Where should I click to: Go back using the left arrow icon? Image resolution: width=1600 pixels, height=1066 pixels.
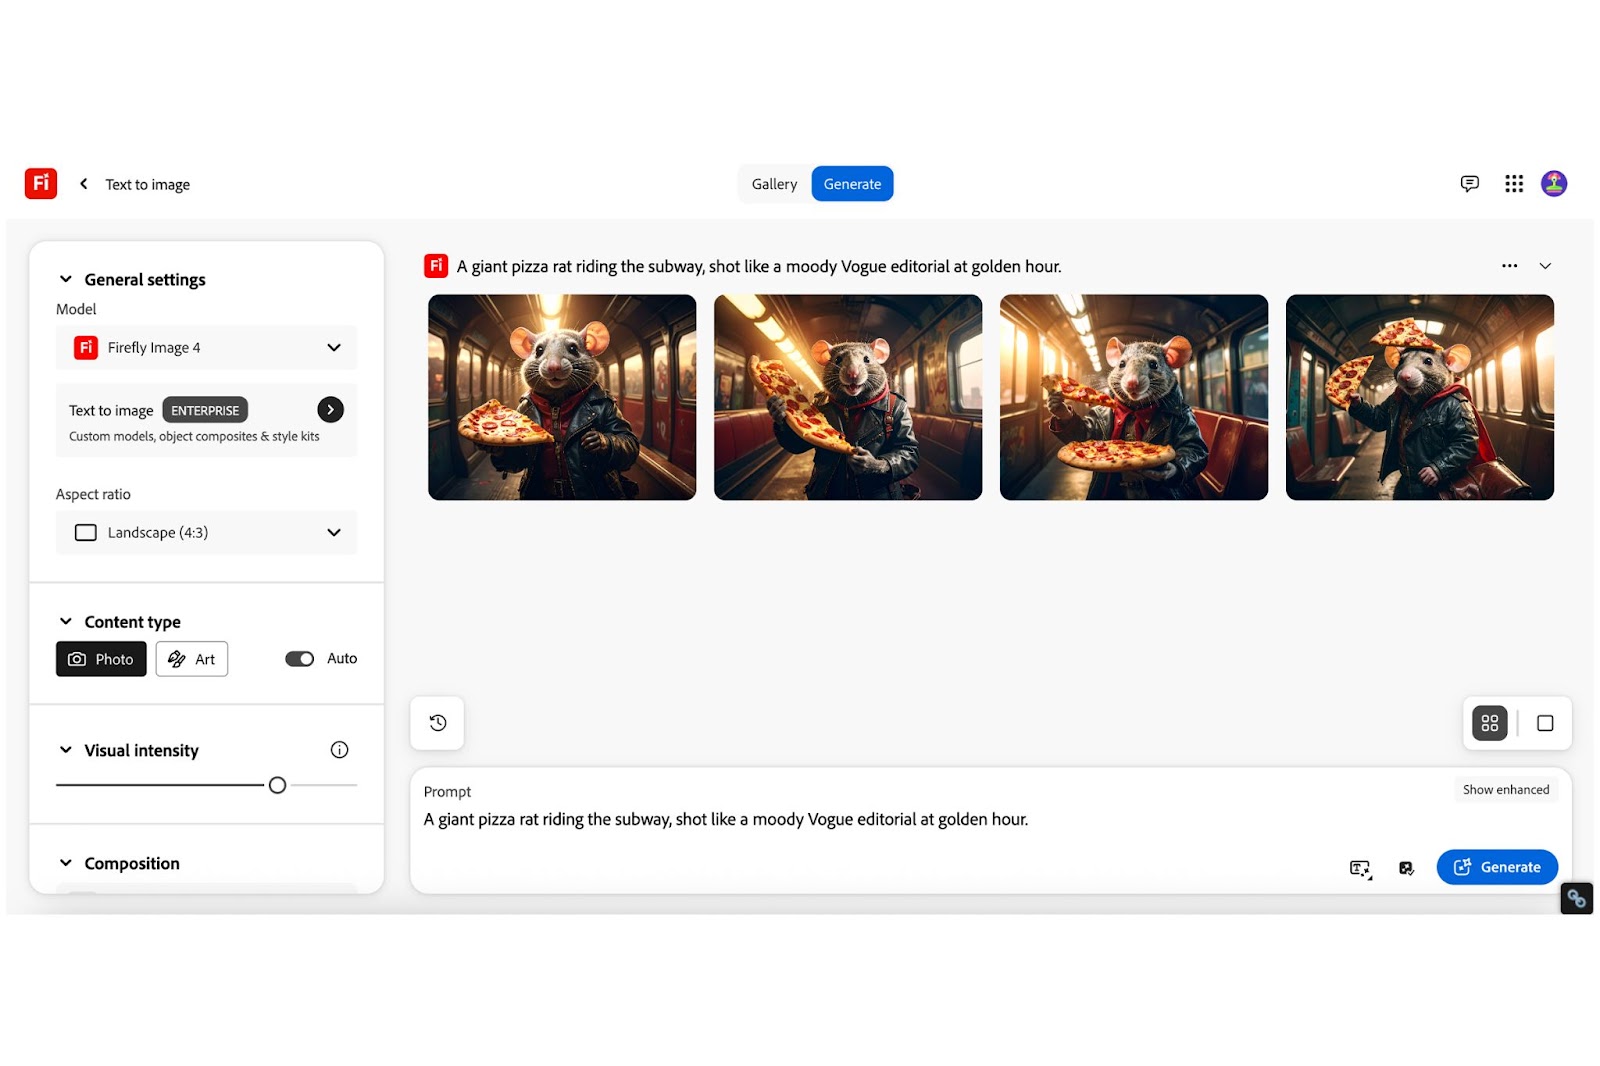tap(84, 184)
